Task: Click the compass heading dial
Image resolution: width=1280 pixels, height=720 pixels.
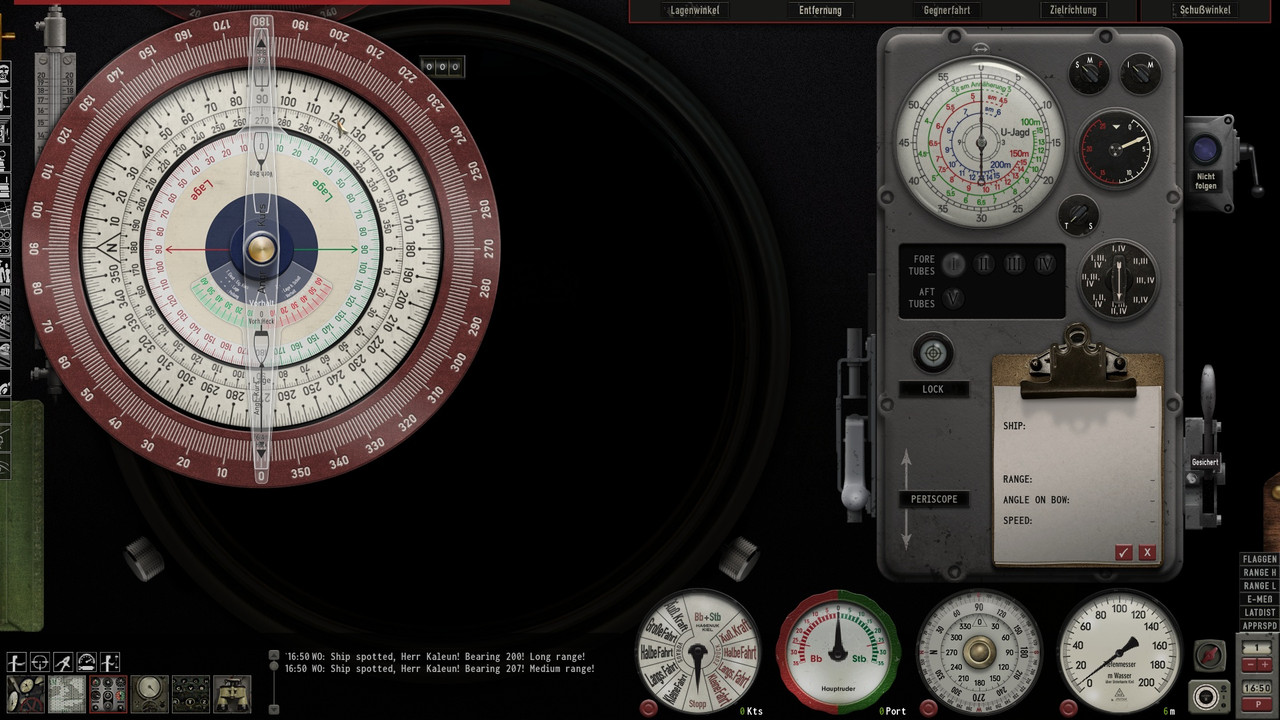Action: (979, 652)
